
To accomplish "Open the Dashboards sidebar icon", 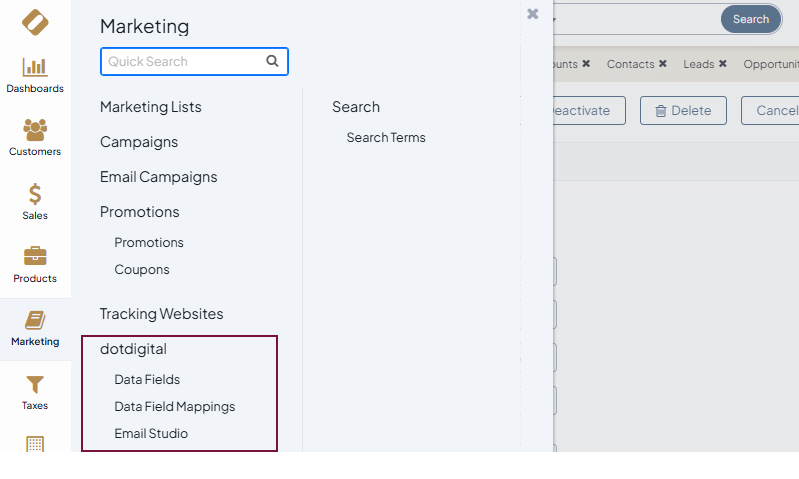I will (35, 68).
